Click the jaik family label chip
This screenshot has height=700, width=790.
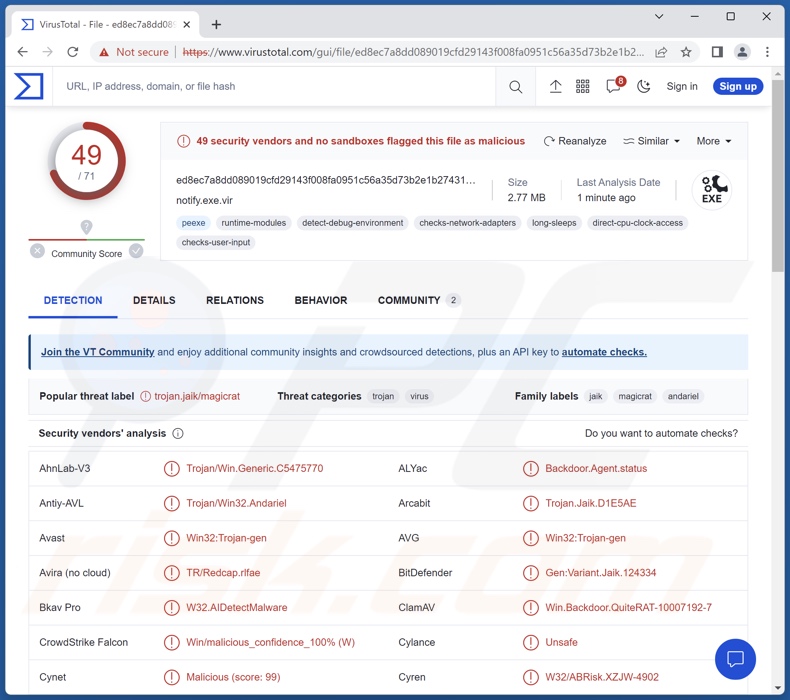click(596, 397)
